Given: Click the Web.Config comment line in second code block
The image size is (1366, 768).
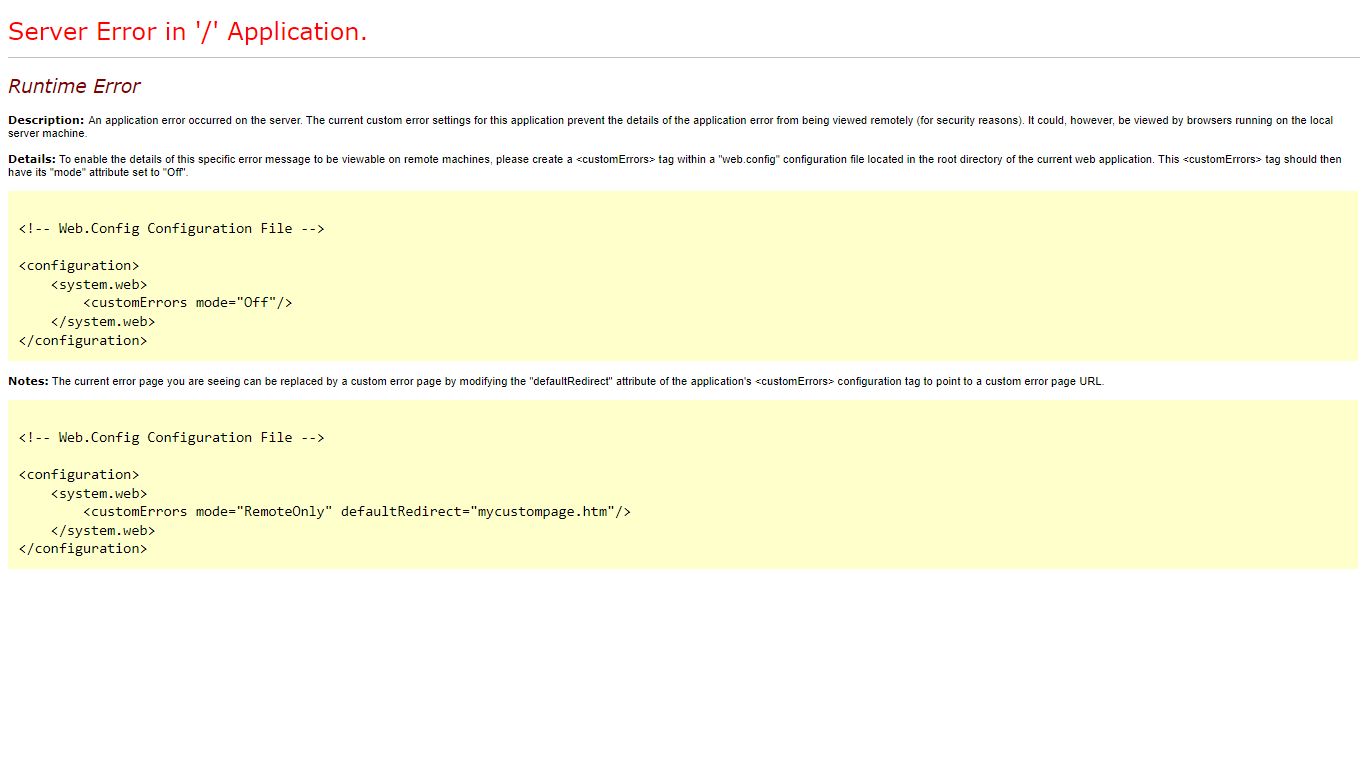Looking at the screenshot, I should pyautogui.click(x=171, y=437).
